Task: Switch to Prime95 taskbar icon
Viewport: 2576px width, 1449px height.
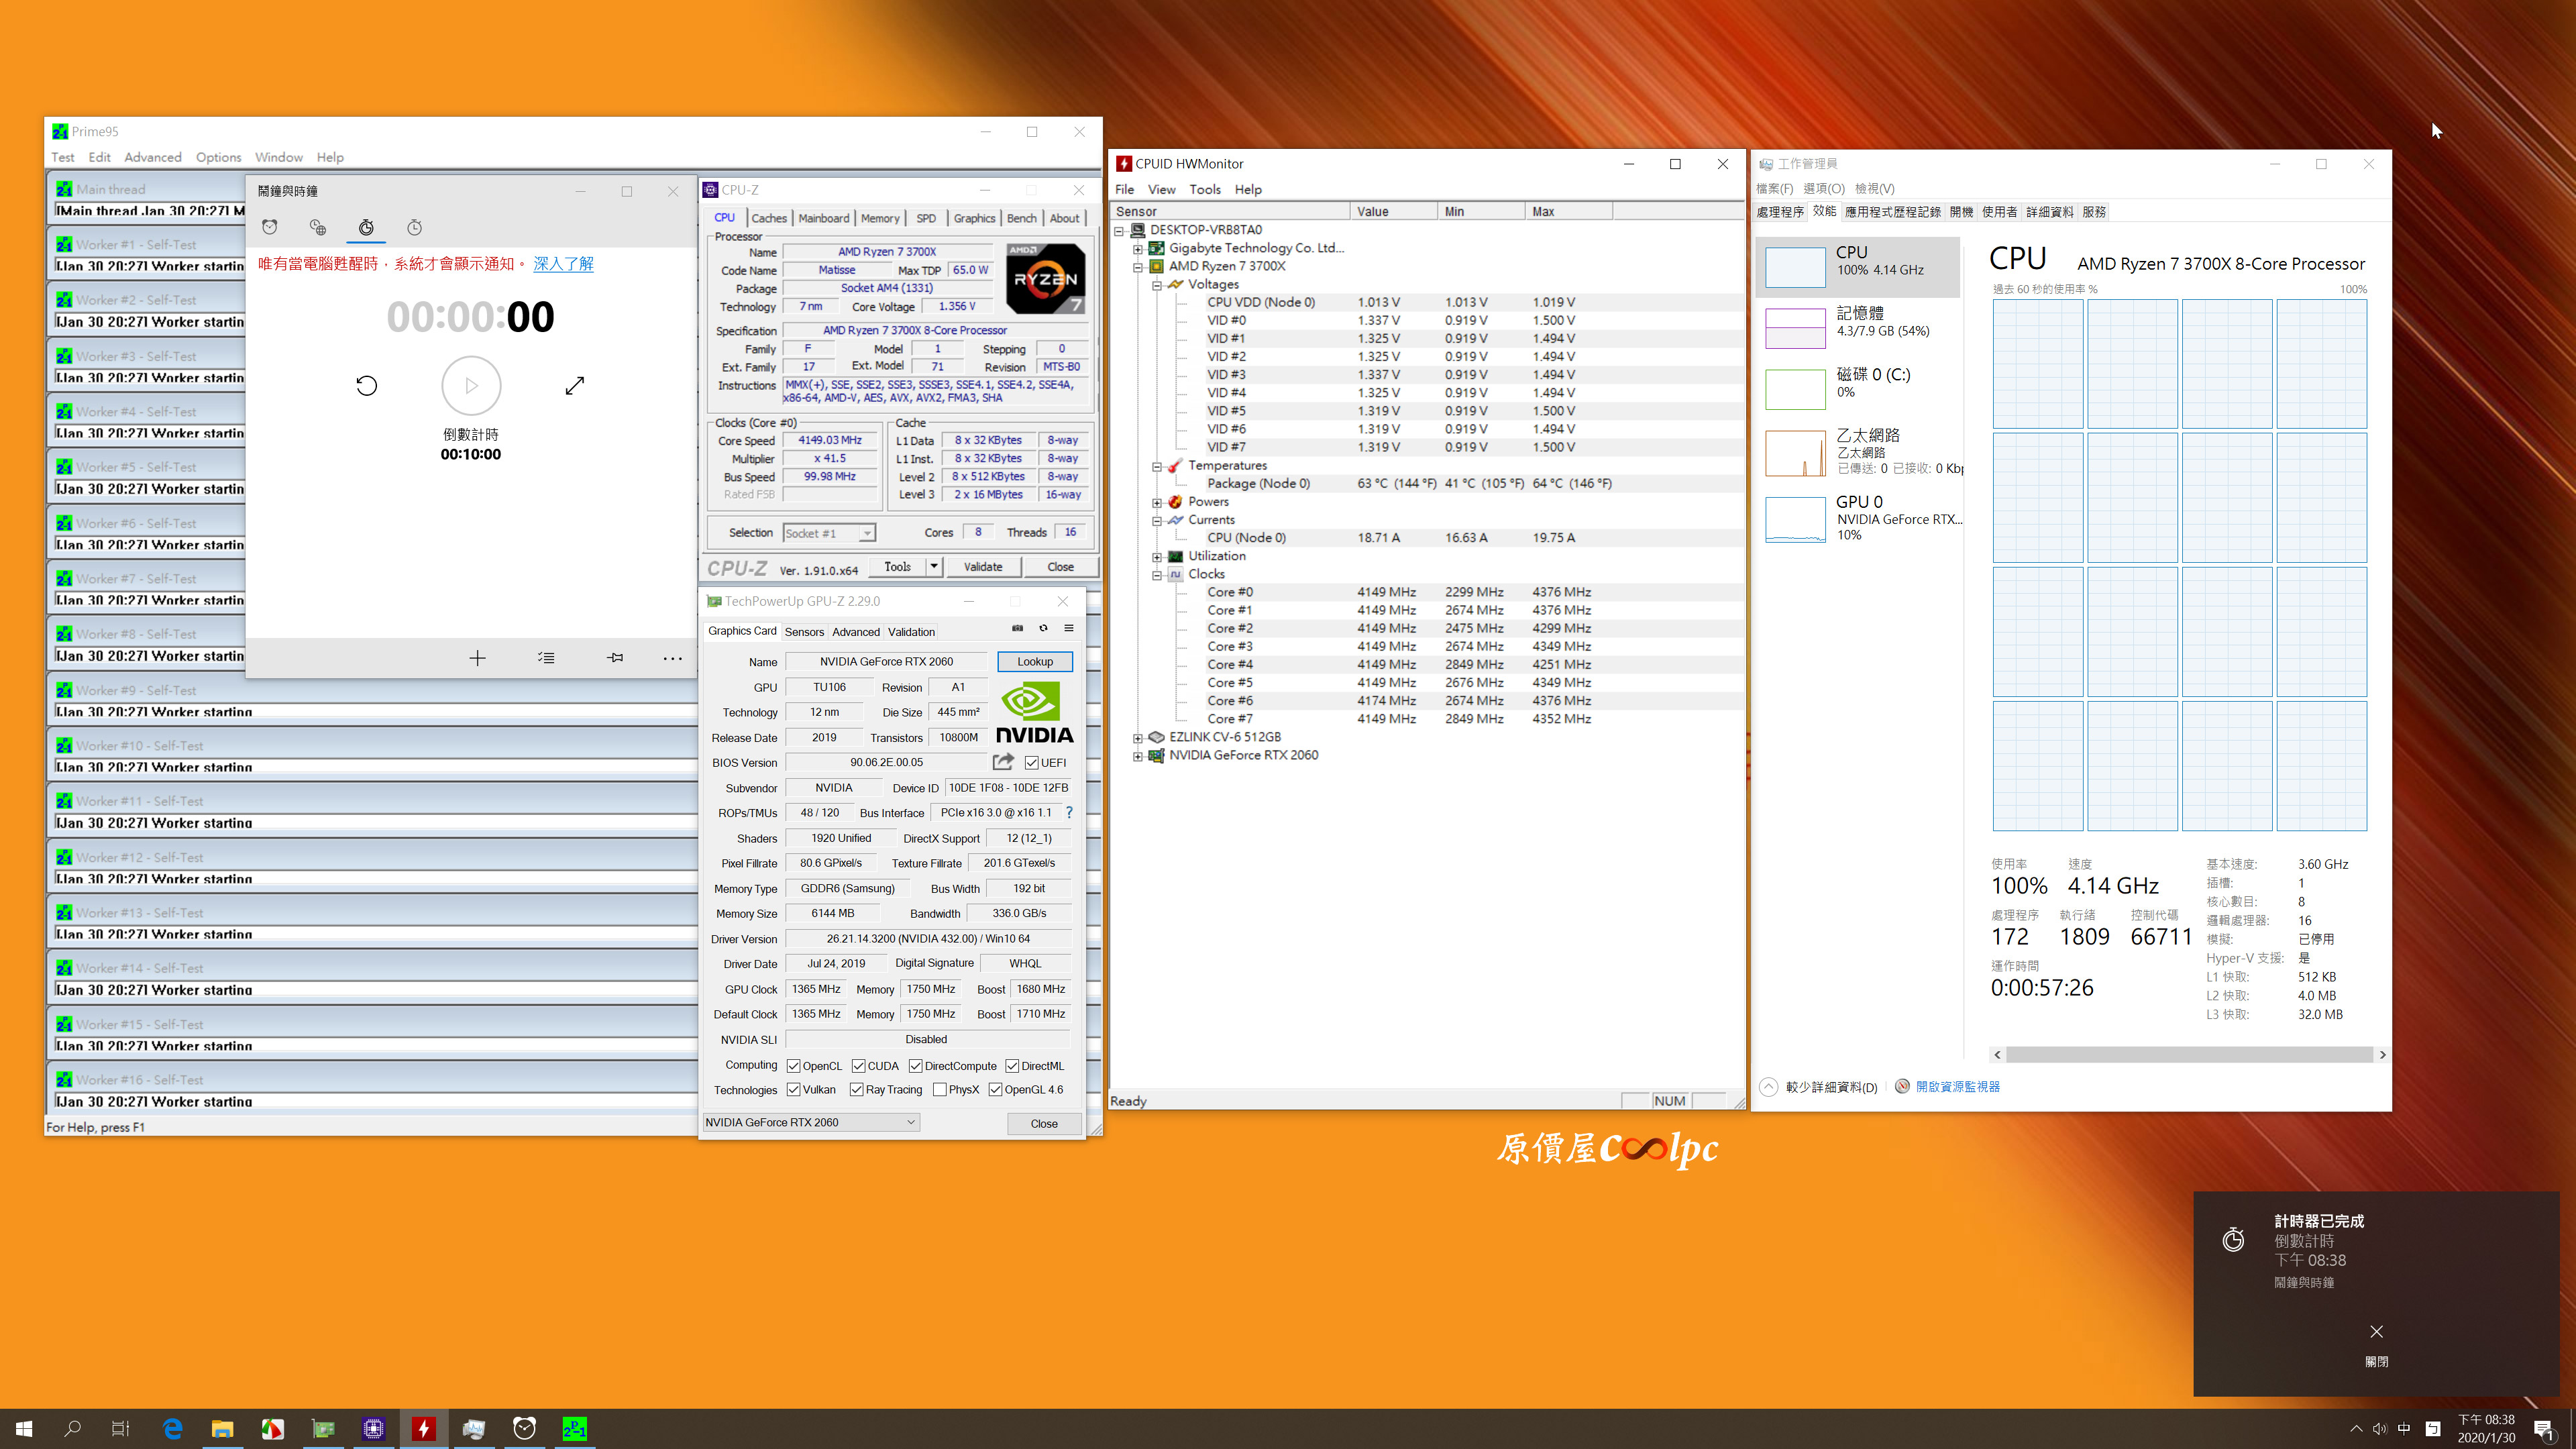Action: [574, 1429]
